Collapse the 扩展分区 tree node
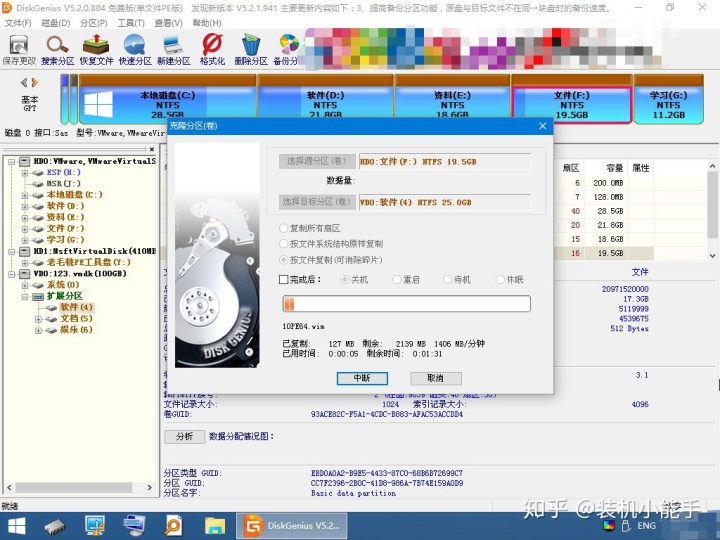Image resolution: width=720 pixels, height=540 pixels. pyautogui.click(x=25, y=297)
